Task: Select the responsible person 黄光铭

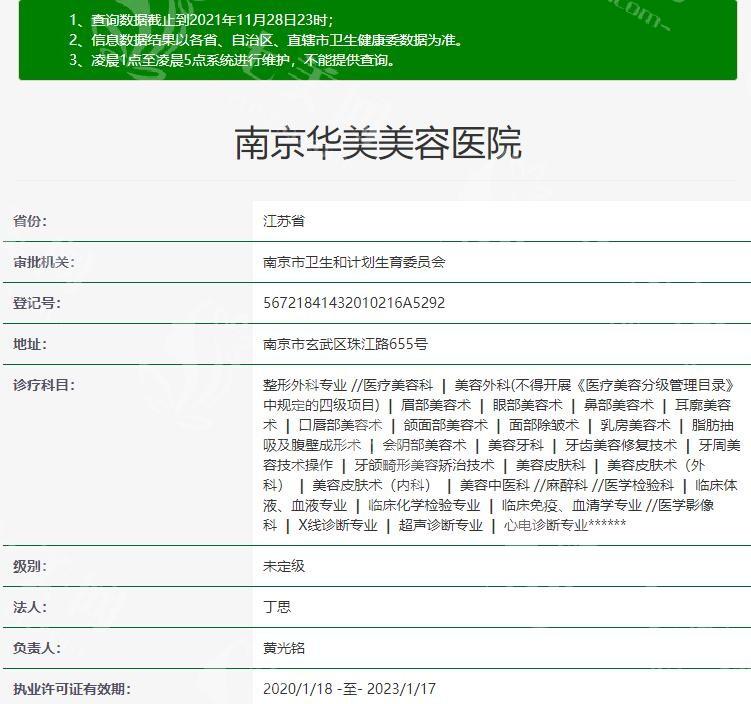Action: 284,648
